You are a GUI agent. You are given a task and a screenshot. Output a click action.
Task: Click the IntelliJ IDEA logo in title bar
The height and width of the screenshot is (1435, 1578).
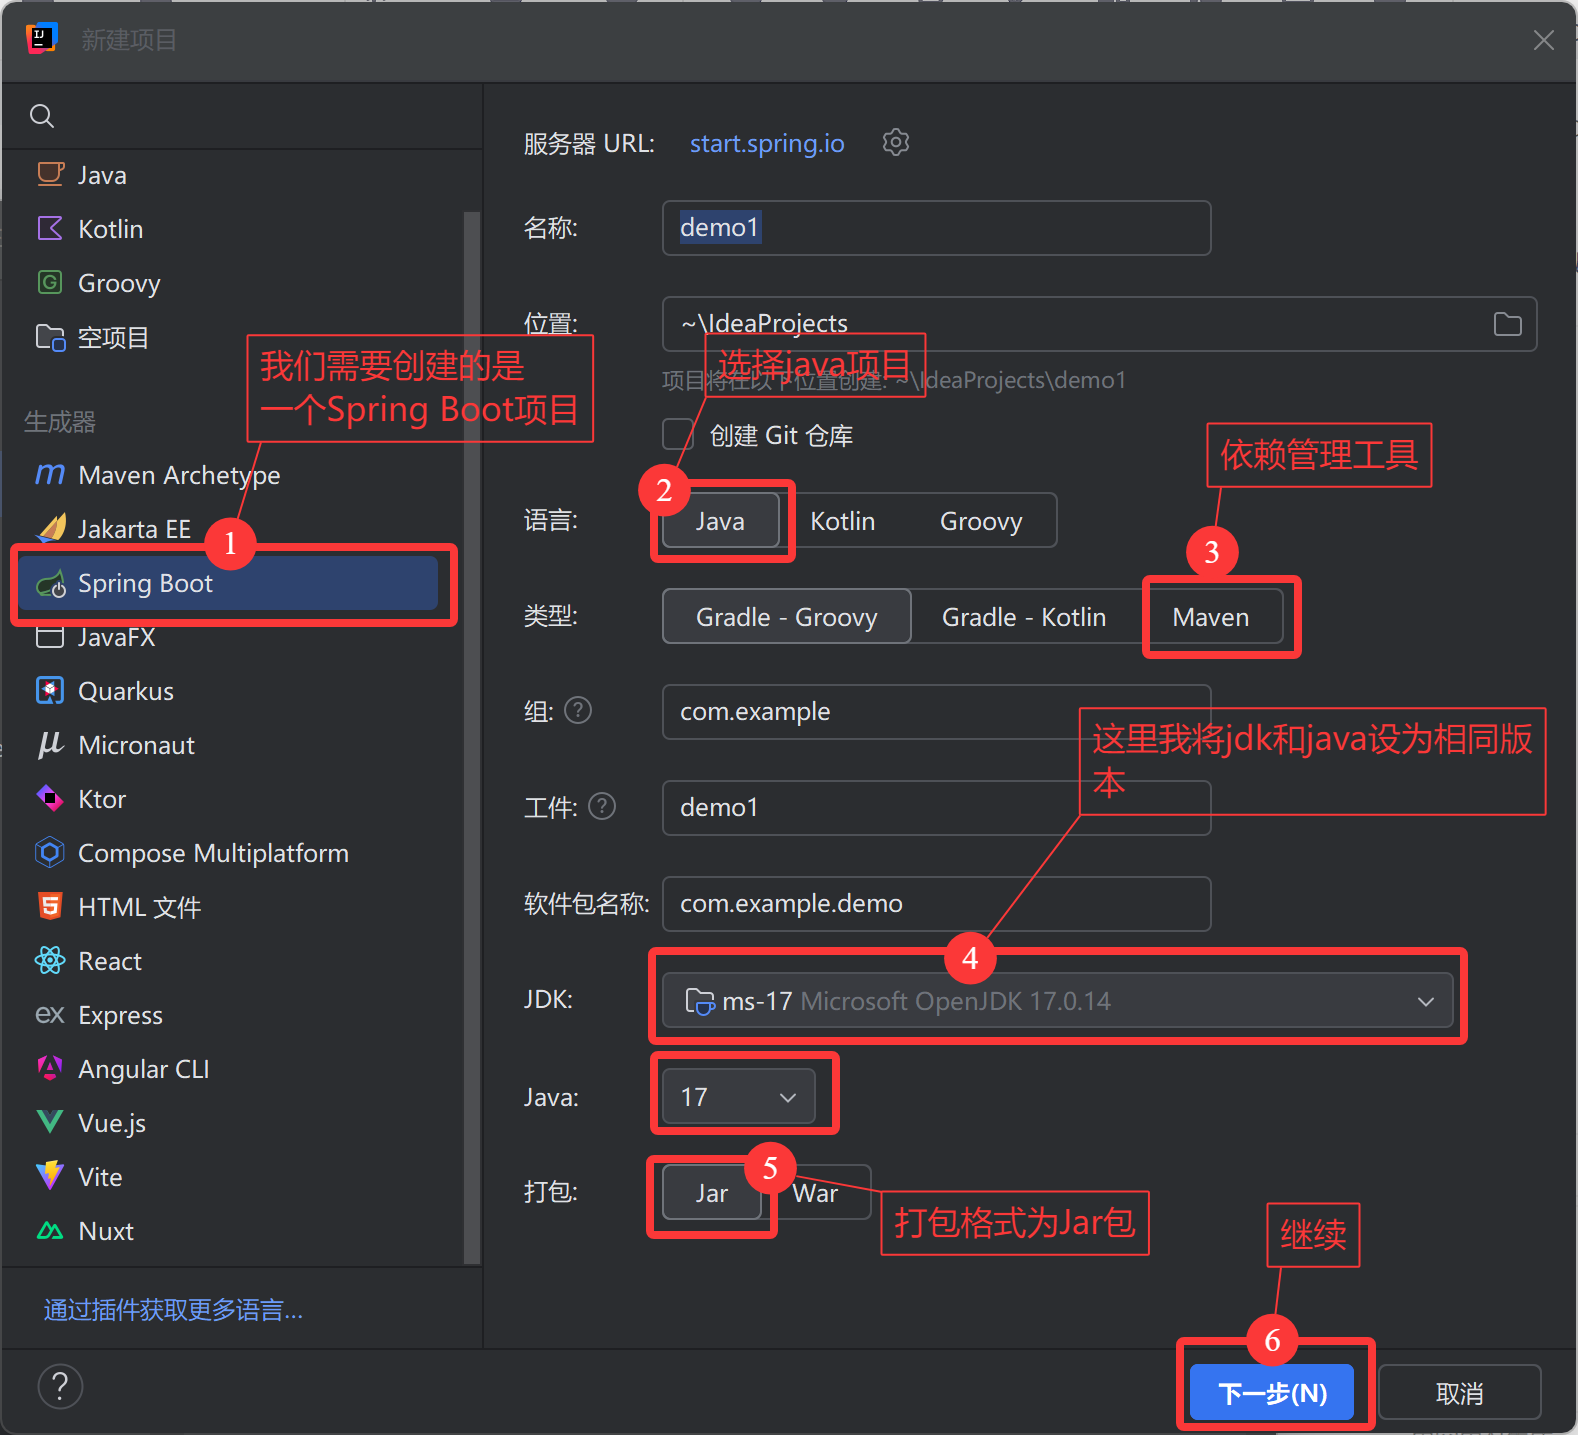41,39
